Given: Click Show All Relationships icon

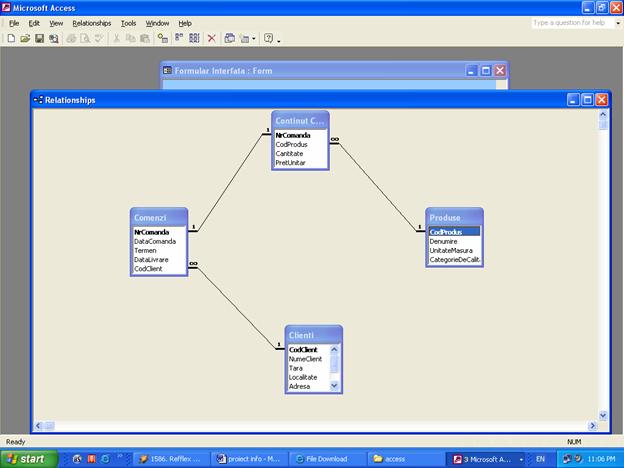Looking at the screenshot, I should [x=194, y=38].
